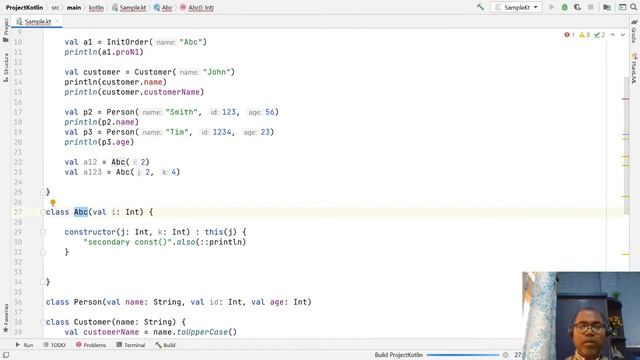Click the yellow intention lightbulb
The height and width of the screenshot is (360, 640).
[x=53, y=202]
